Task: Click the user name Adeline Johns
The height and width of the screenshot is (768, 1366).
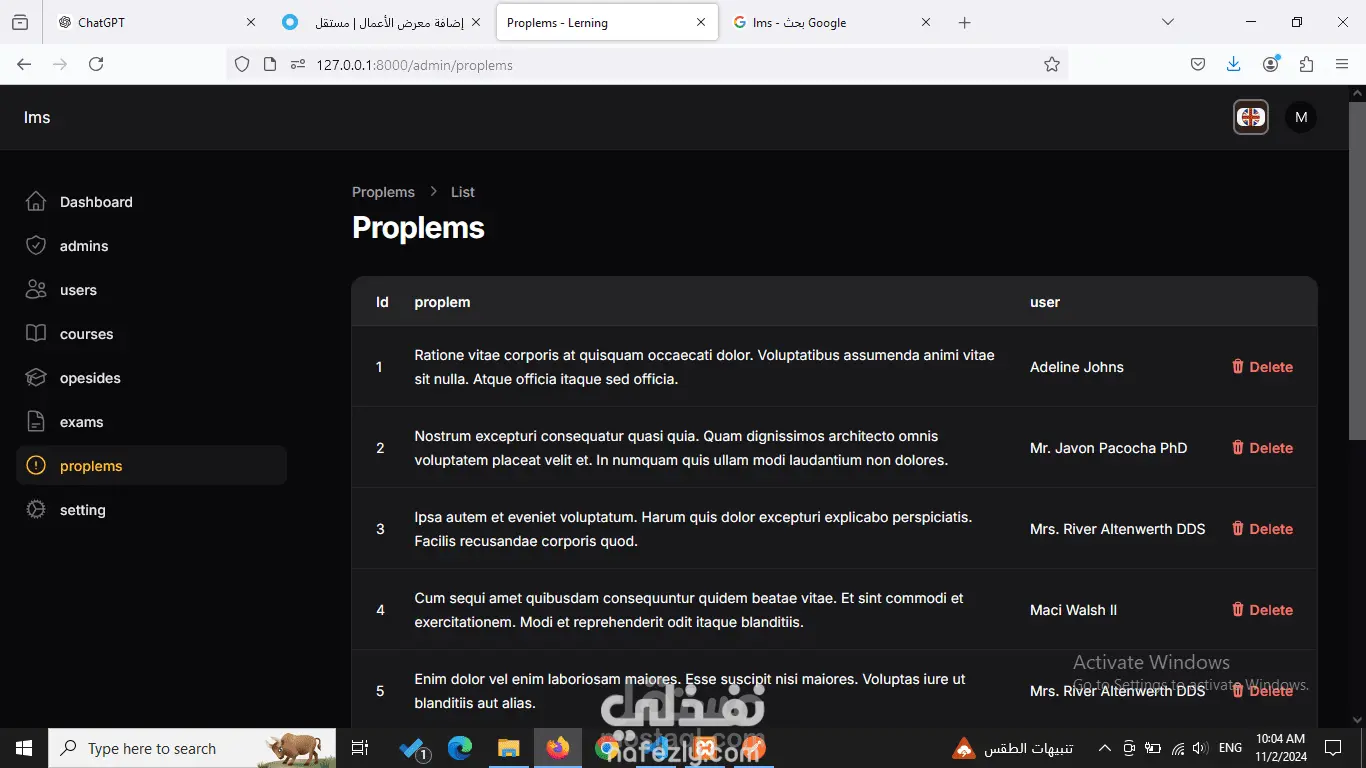Action: click(1077, 367)
